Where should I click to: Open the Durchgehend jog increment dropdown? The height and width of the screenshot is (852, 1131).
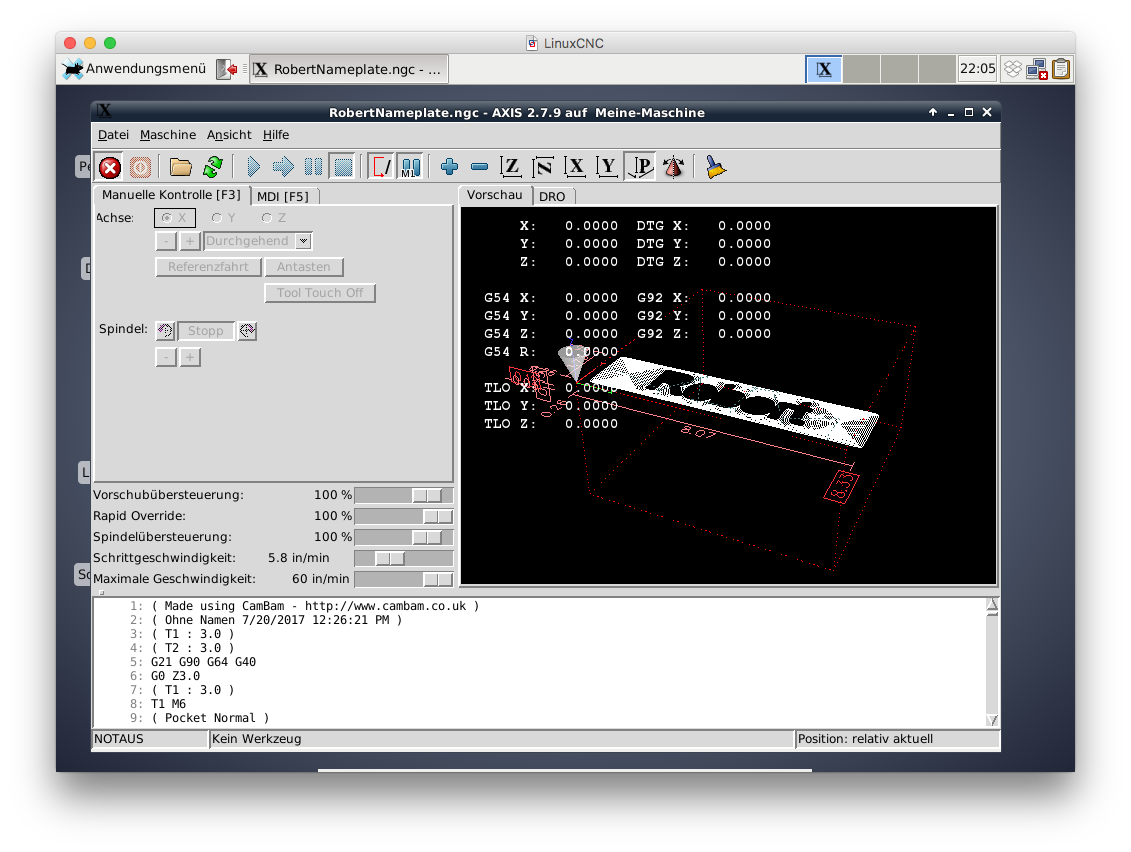click(304, 241)
